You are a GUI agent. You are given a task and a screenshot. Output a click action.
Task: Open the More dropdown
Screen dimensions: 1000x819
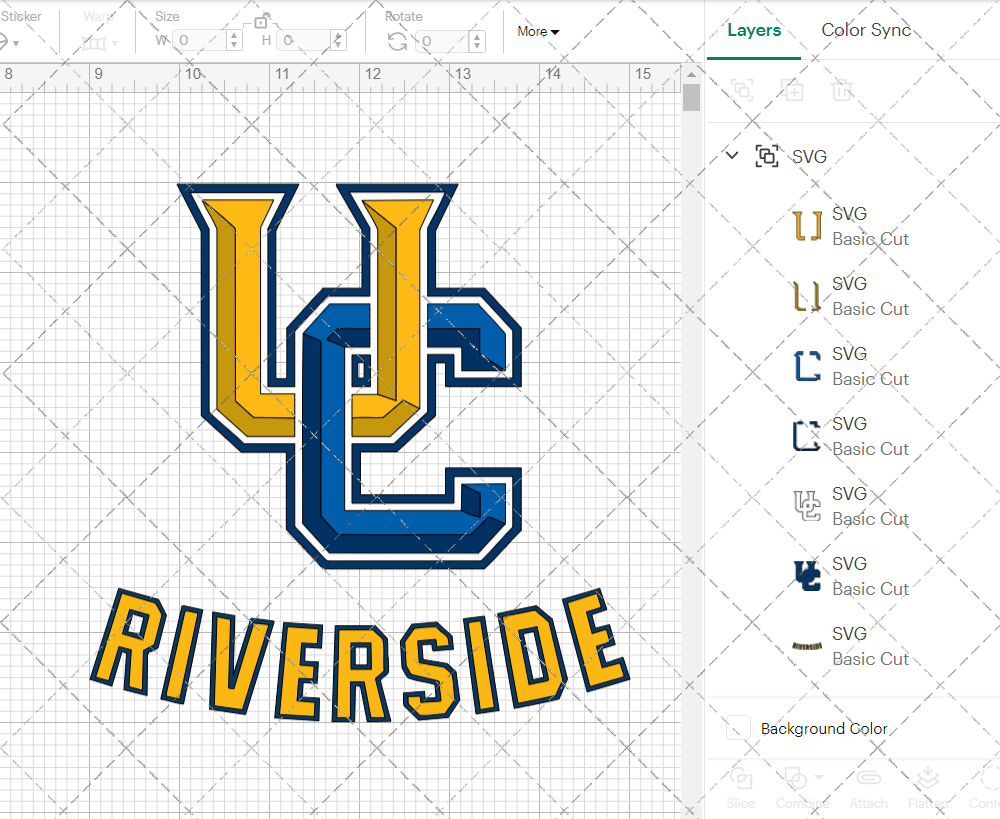point(537,31)
